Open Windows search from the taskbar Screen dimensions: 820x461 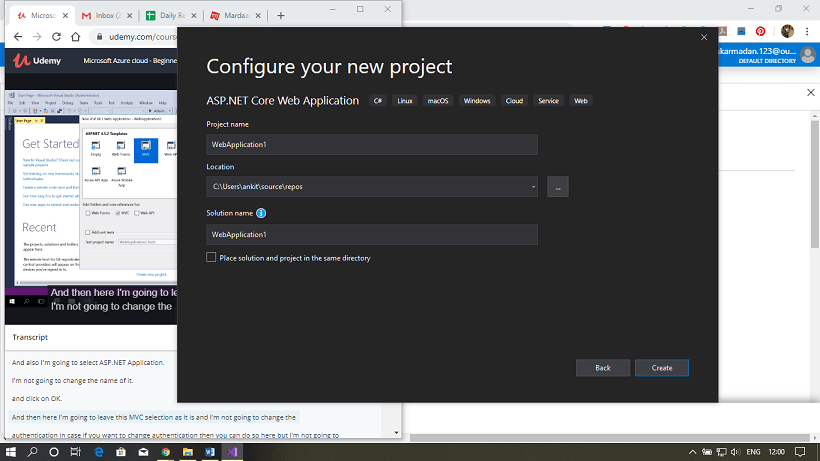32,452
